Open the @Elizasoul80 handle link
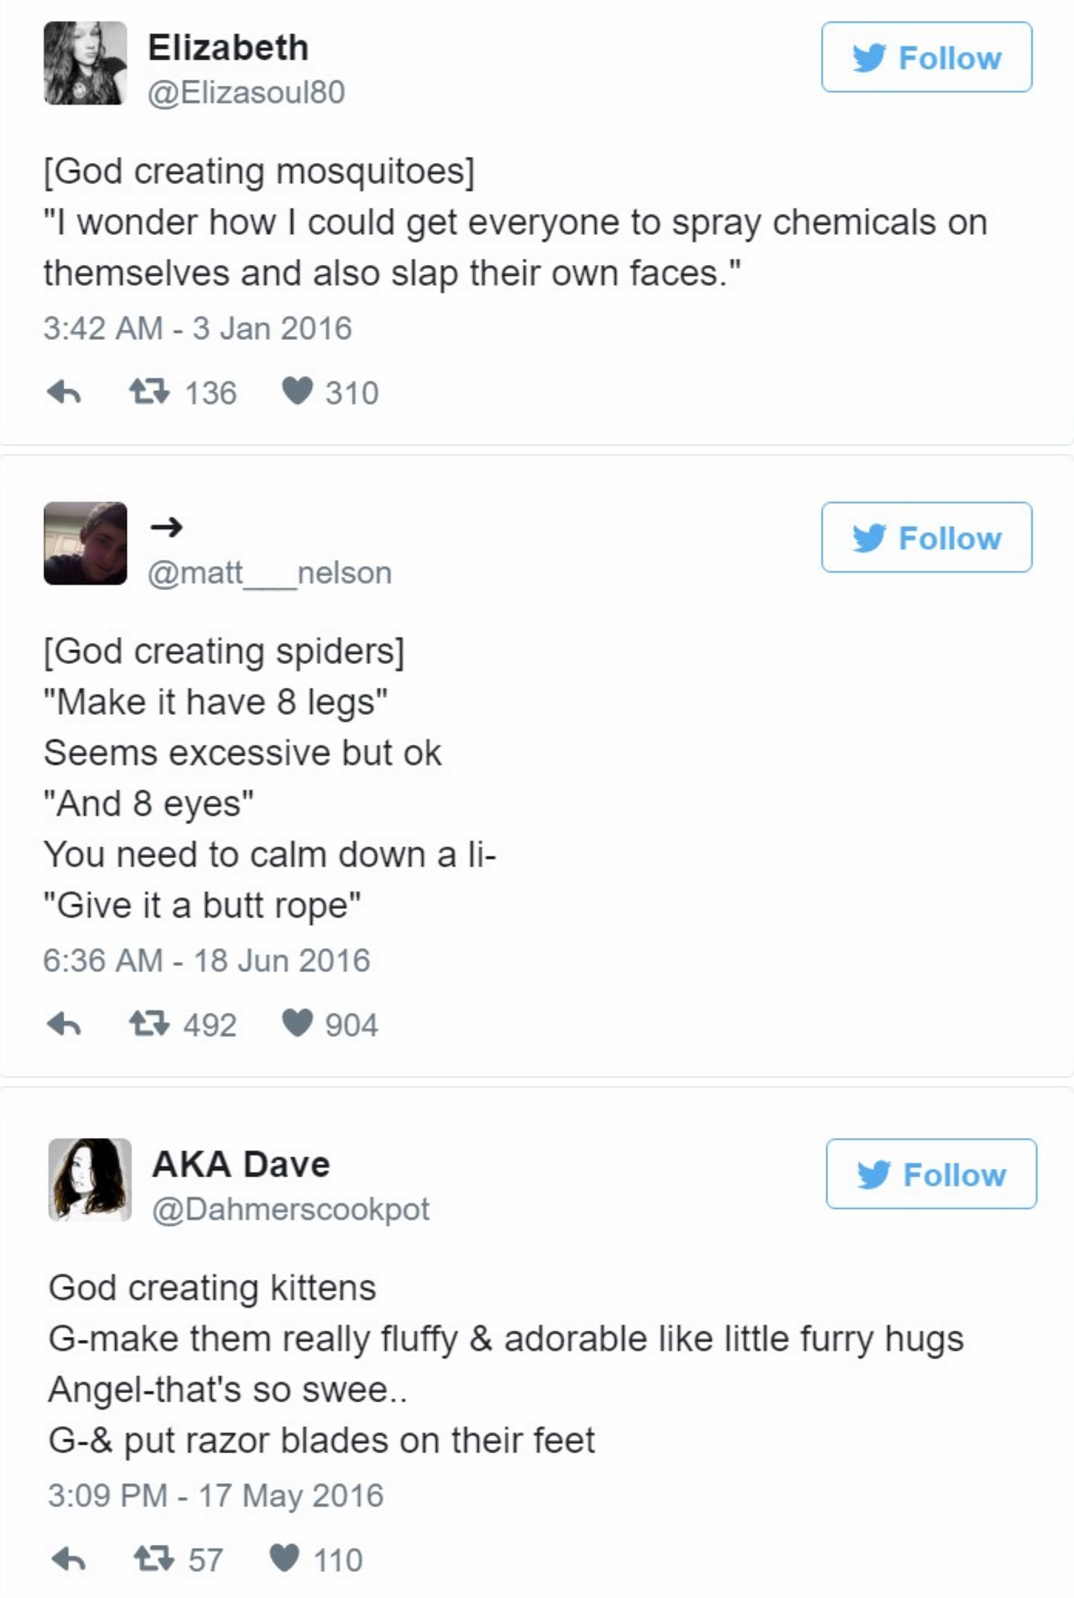The width and height of the screenshot is (1074, 1598). click(246, 93)
